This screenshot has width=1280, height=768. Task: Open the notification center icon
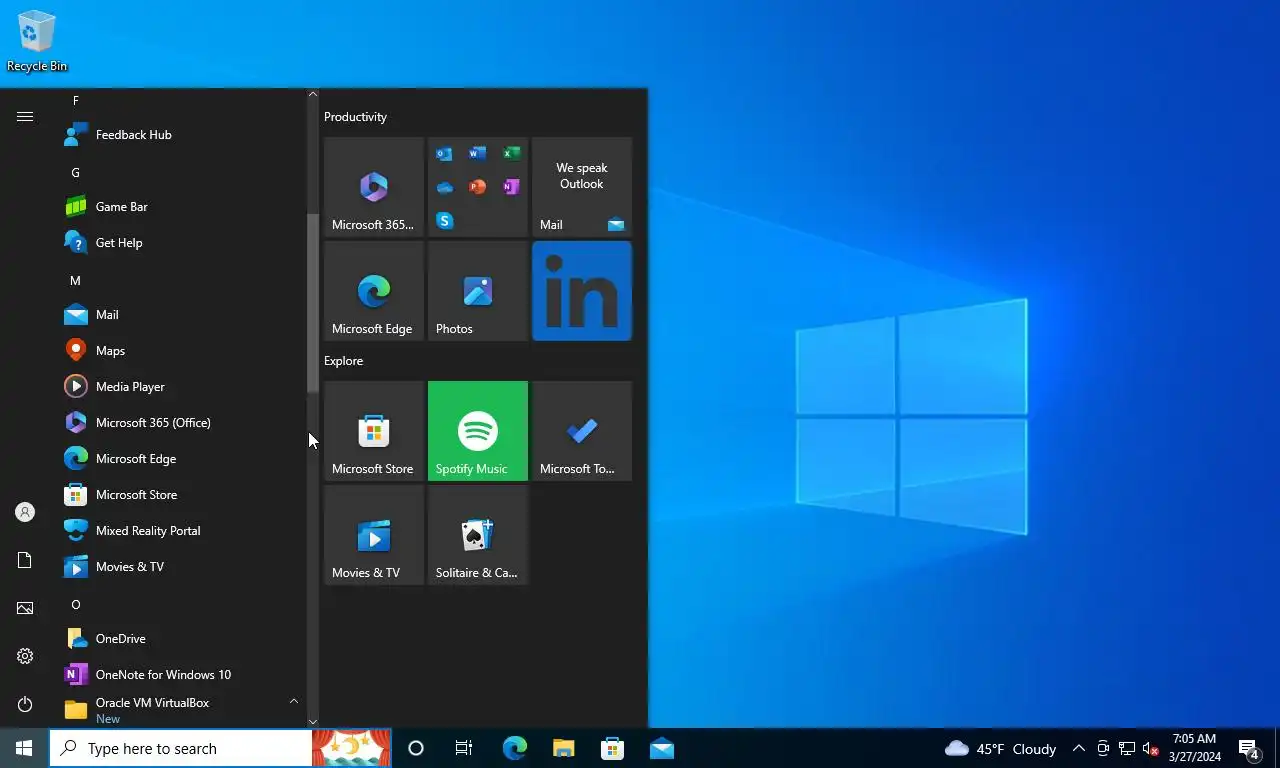(x=1249, y=748)
